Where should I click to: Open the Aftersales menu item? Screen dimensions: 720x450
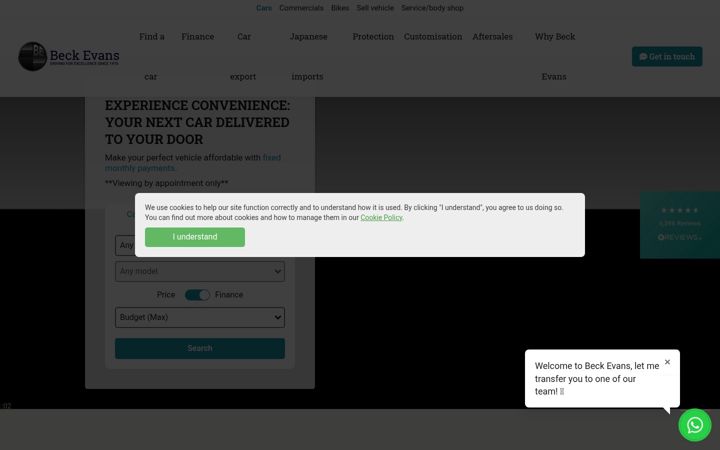point(492,36)
